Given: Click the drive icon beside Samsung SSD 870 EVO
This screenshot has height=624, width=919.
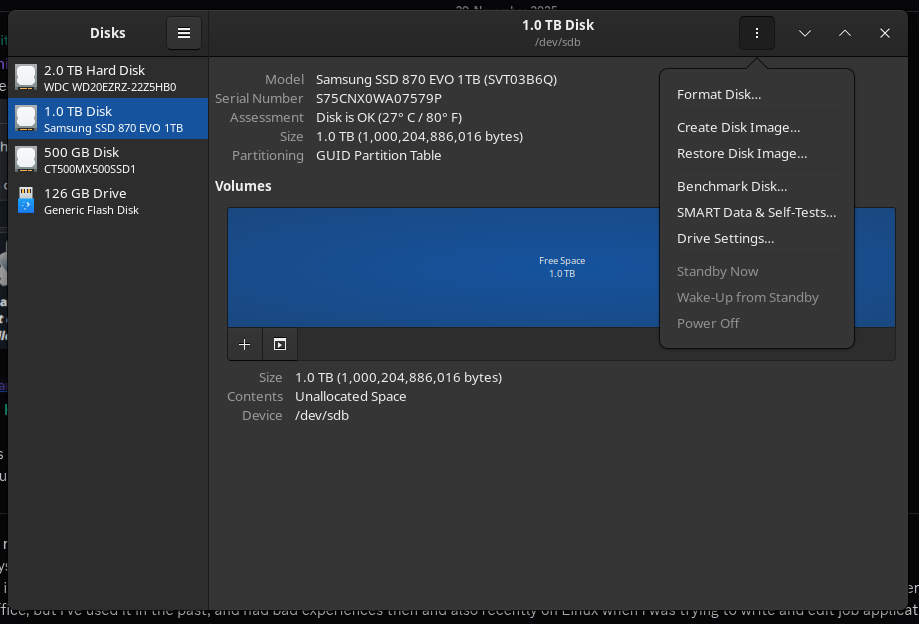Looking at the screenshot, I should (27, 117).
